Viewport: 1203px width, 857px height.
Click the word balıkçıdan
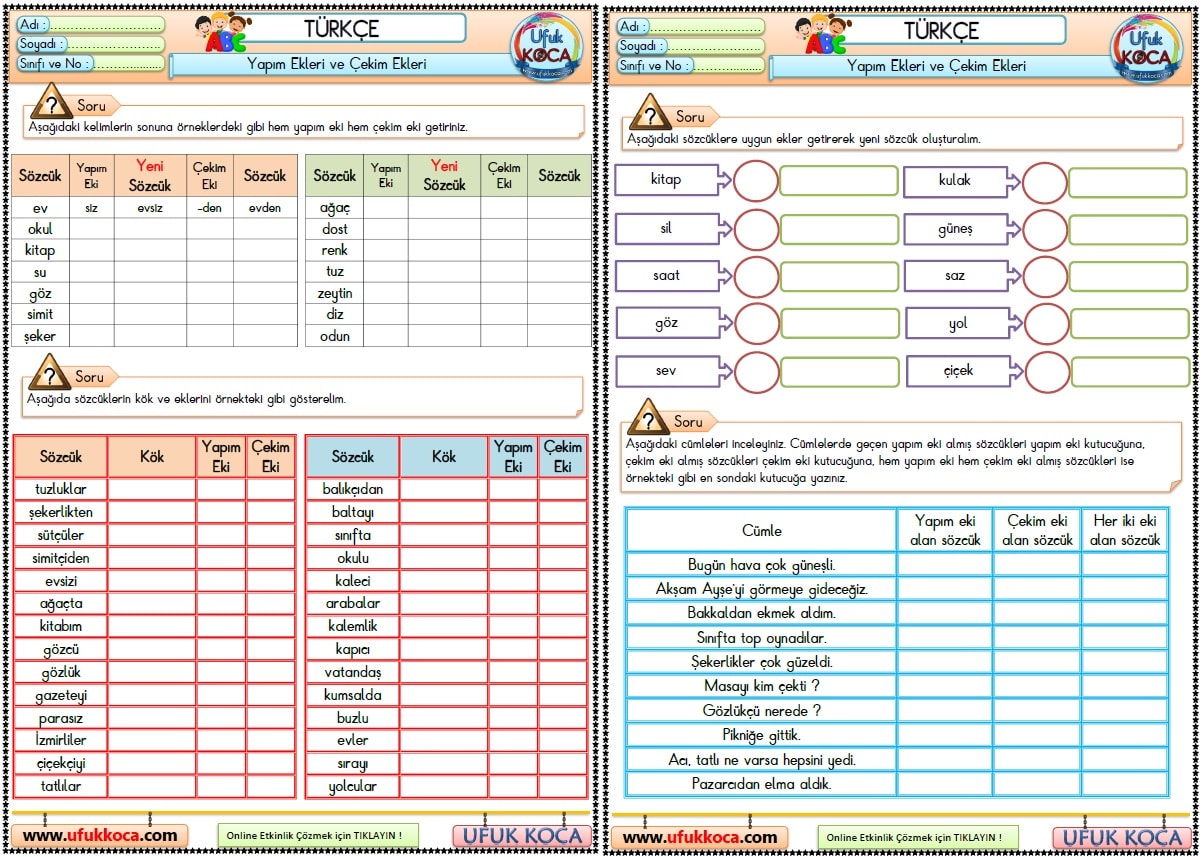click(353, 489)
